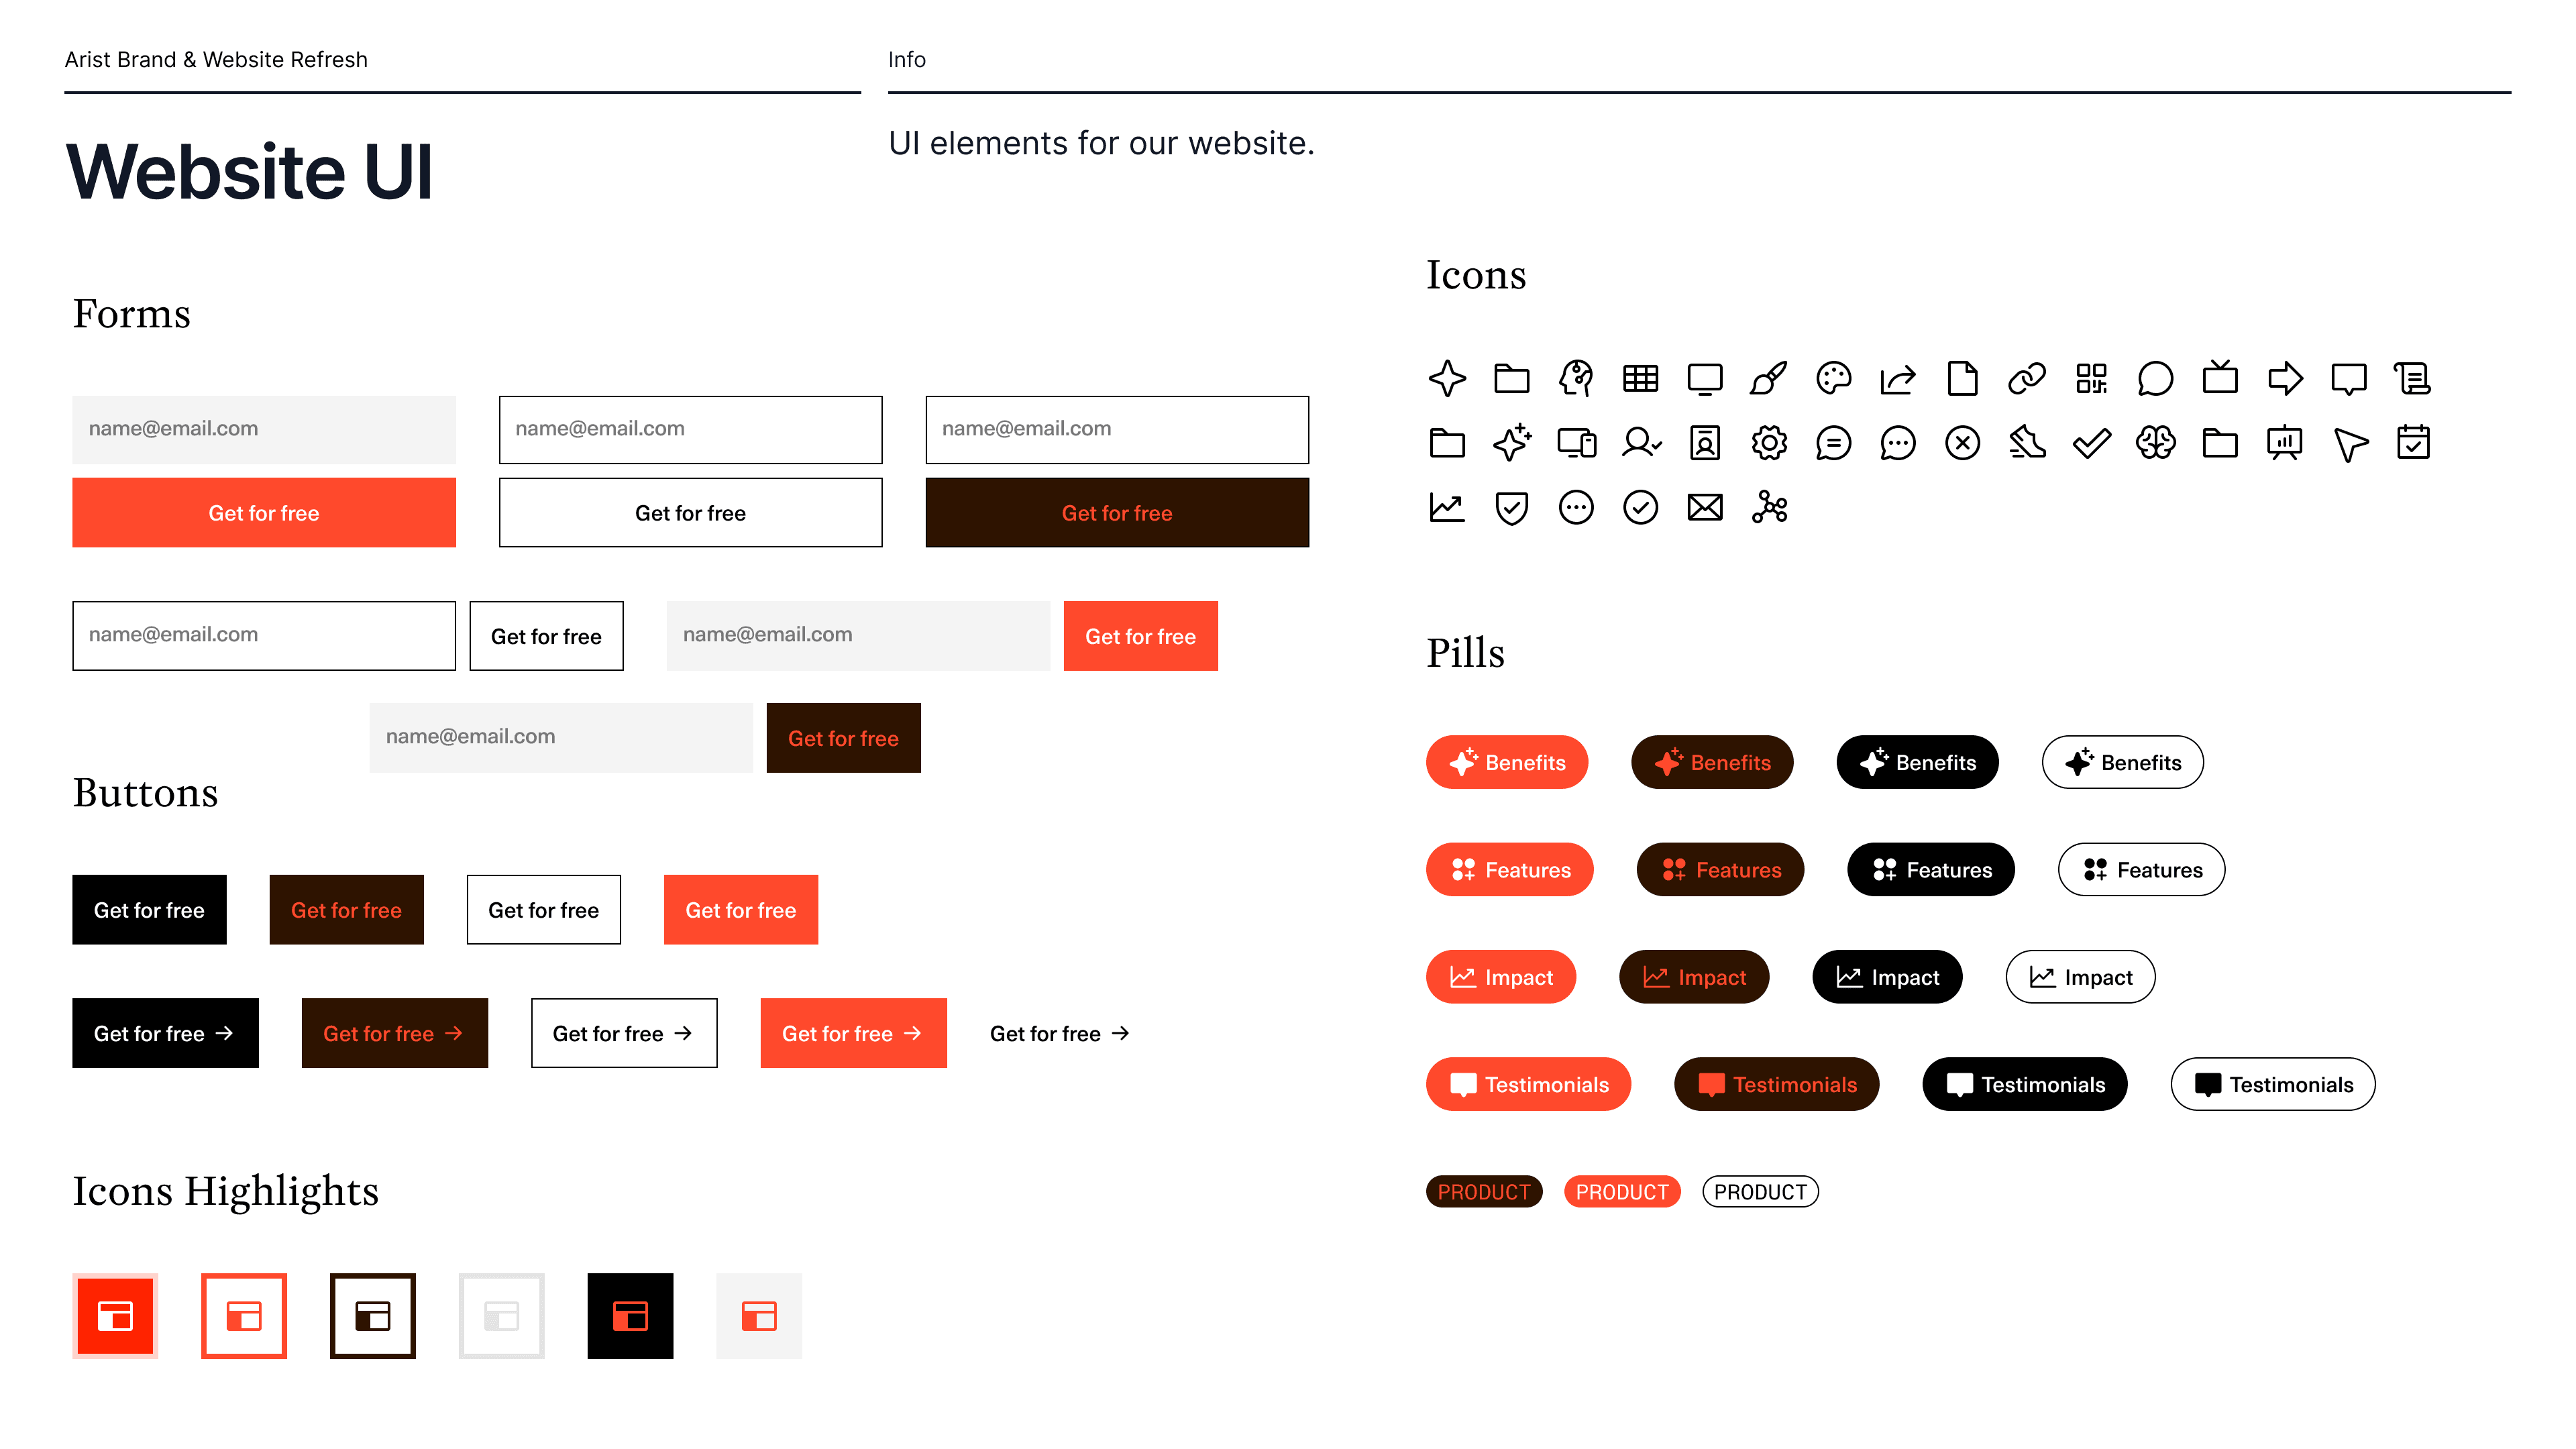2576x1449 pixels.
Task: Click the network nodes icon
Action: [x=1769, y=508]
